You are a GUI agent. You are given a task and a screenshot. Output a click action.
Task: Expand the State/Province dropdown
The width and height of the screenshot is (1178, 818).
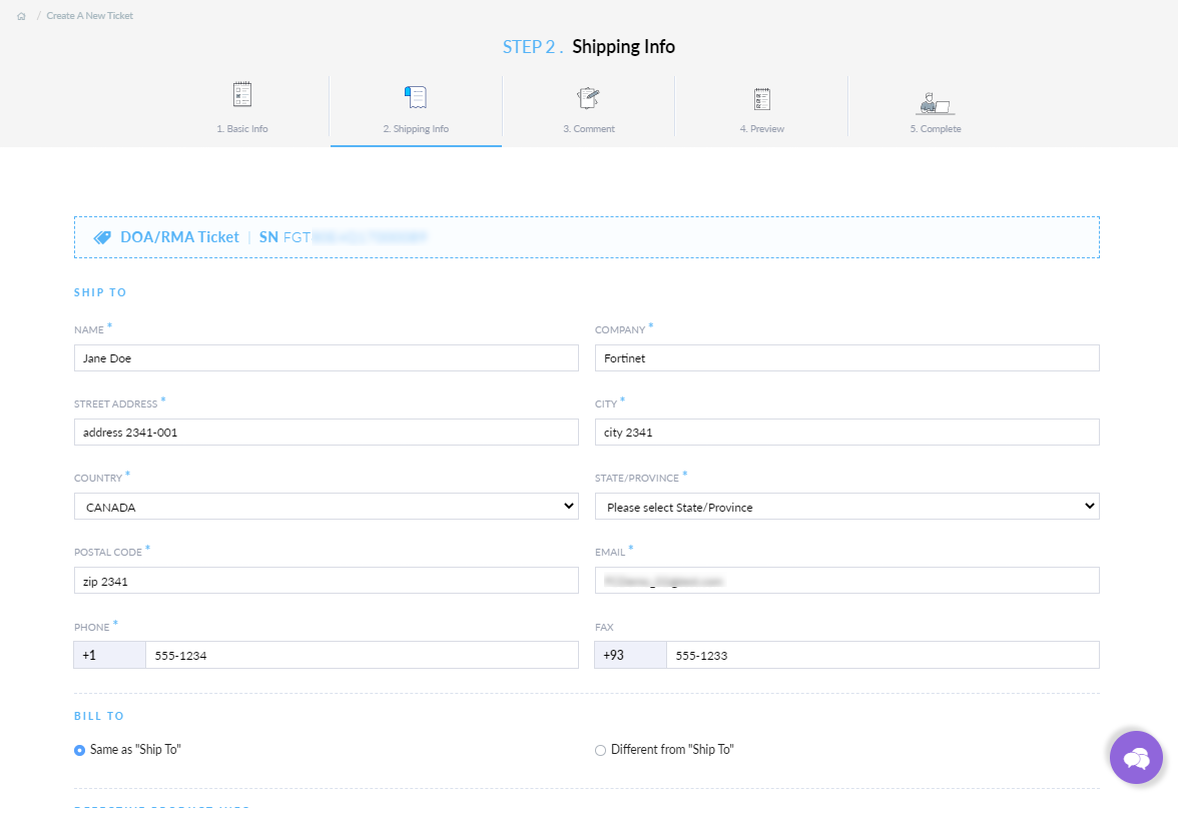pos(847,507)
